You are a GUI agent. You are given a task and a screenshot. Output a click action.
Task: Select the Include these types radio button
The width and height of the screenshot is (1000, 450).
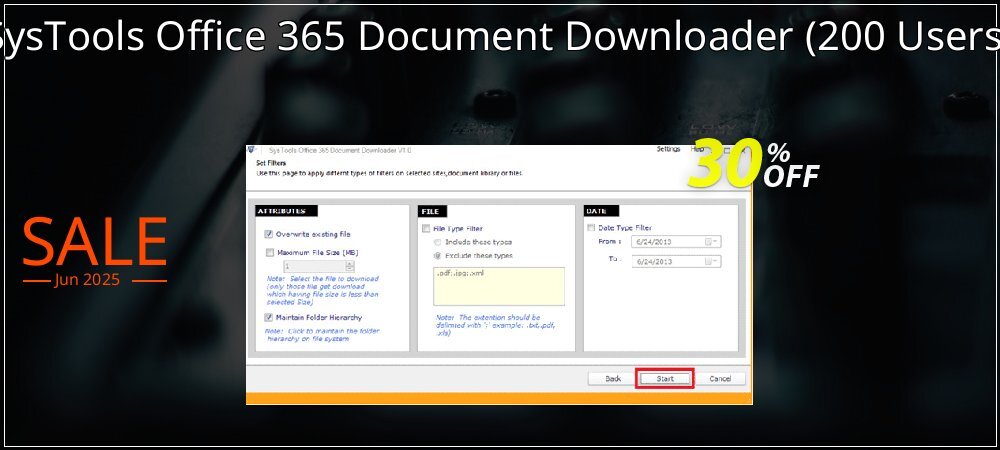438,242
